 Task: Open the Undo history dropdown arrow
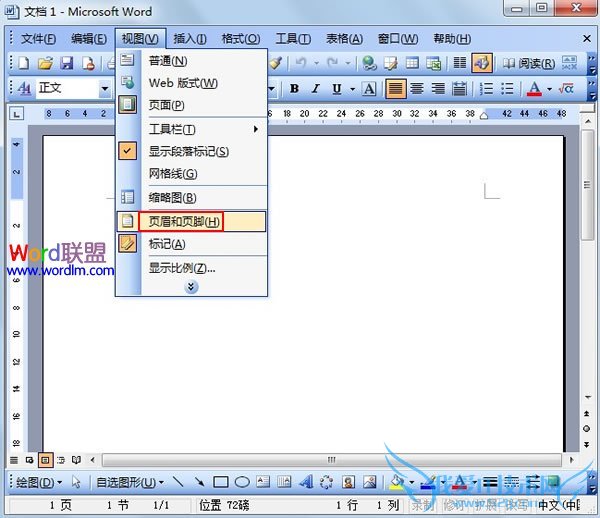click(x=316, y=63)
